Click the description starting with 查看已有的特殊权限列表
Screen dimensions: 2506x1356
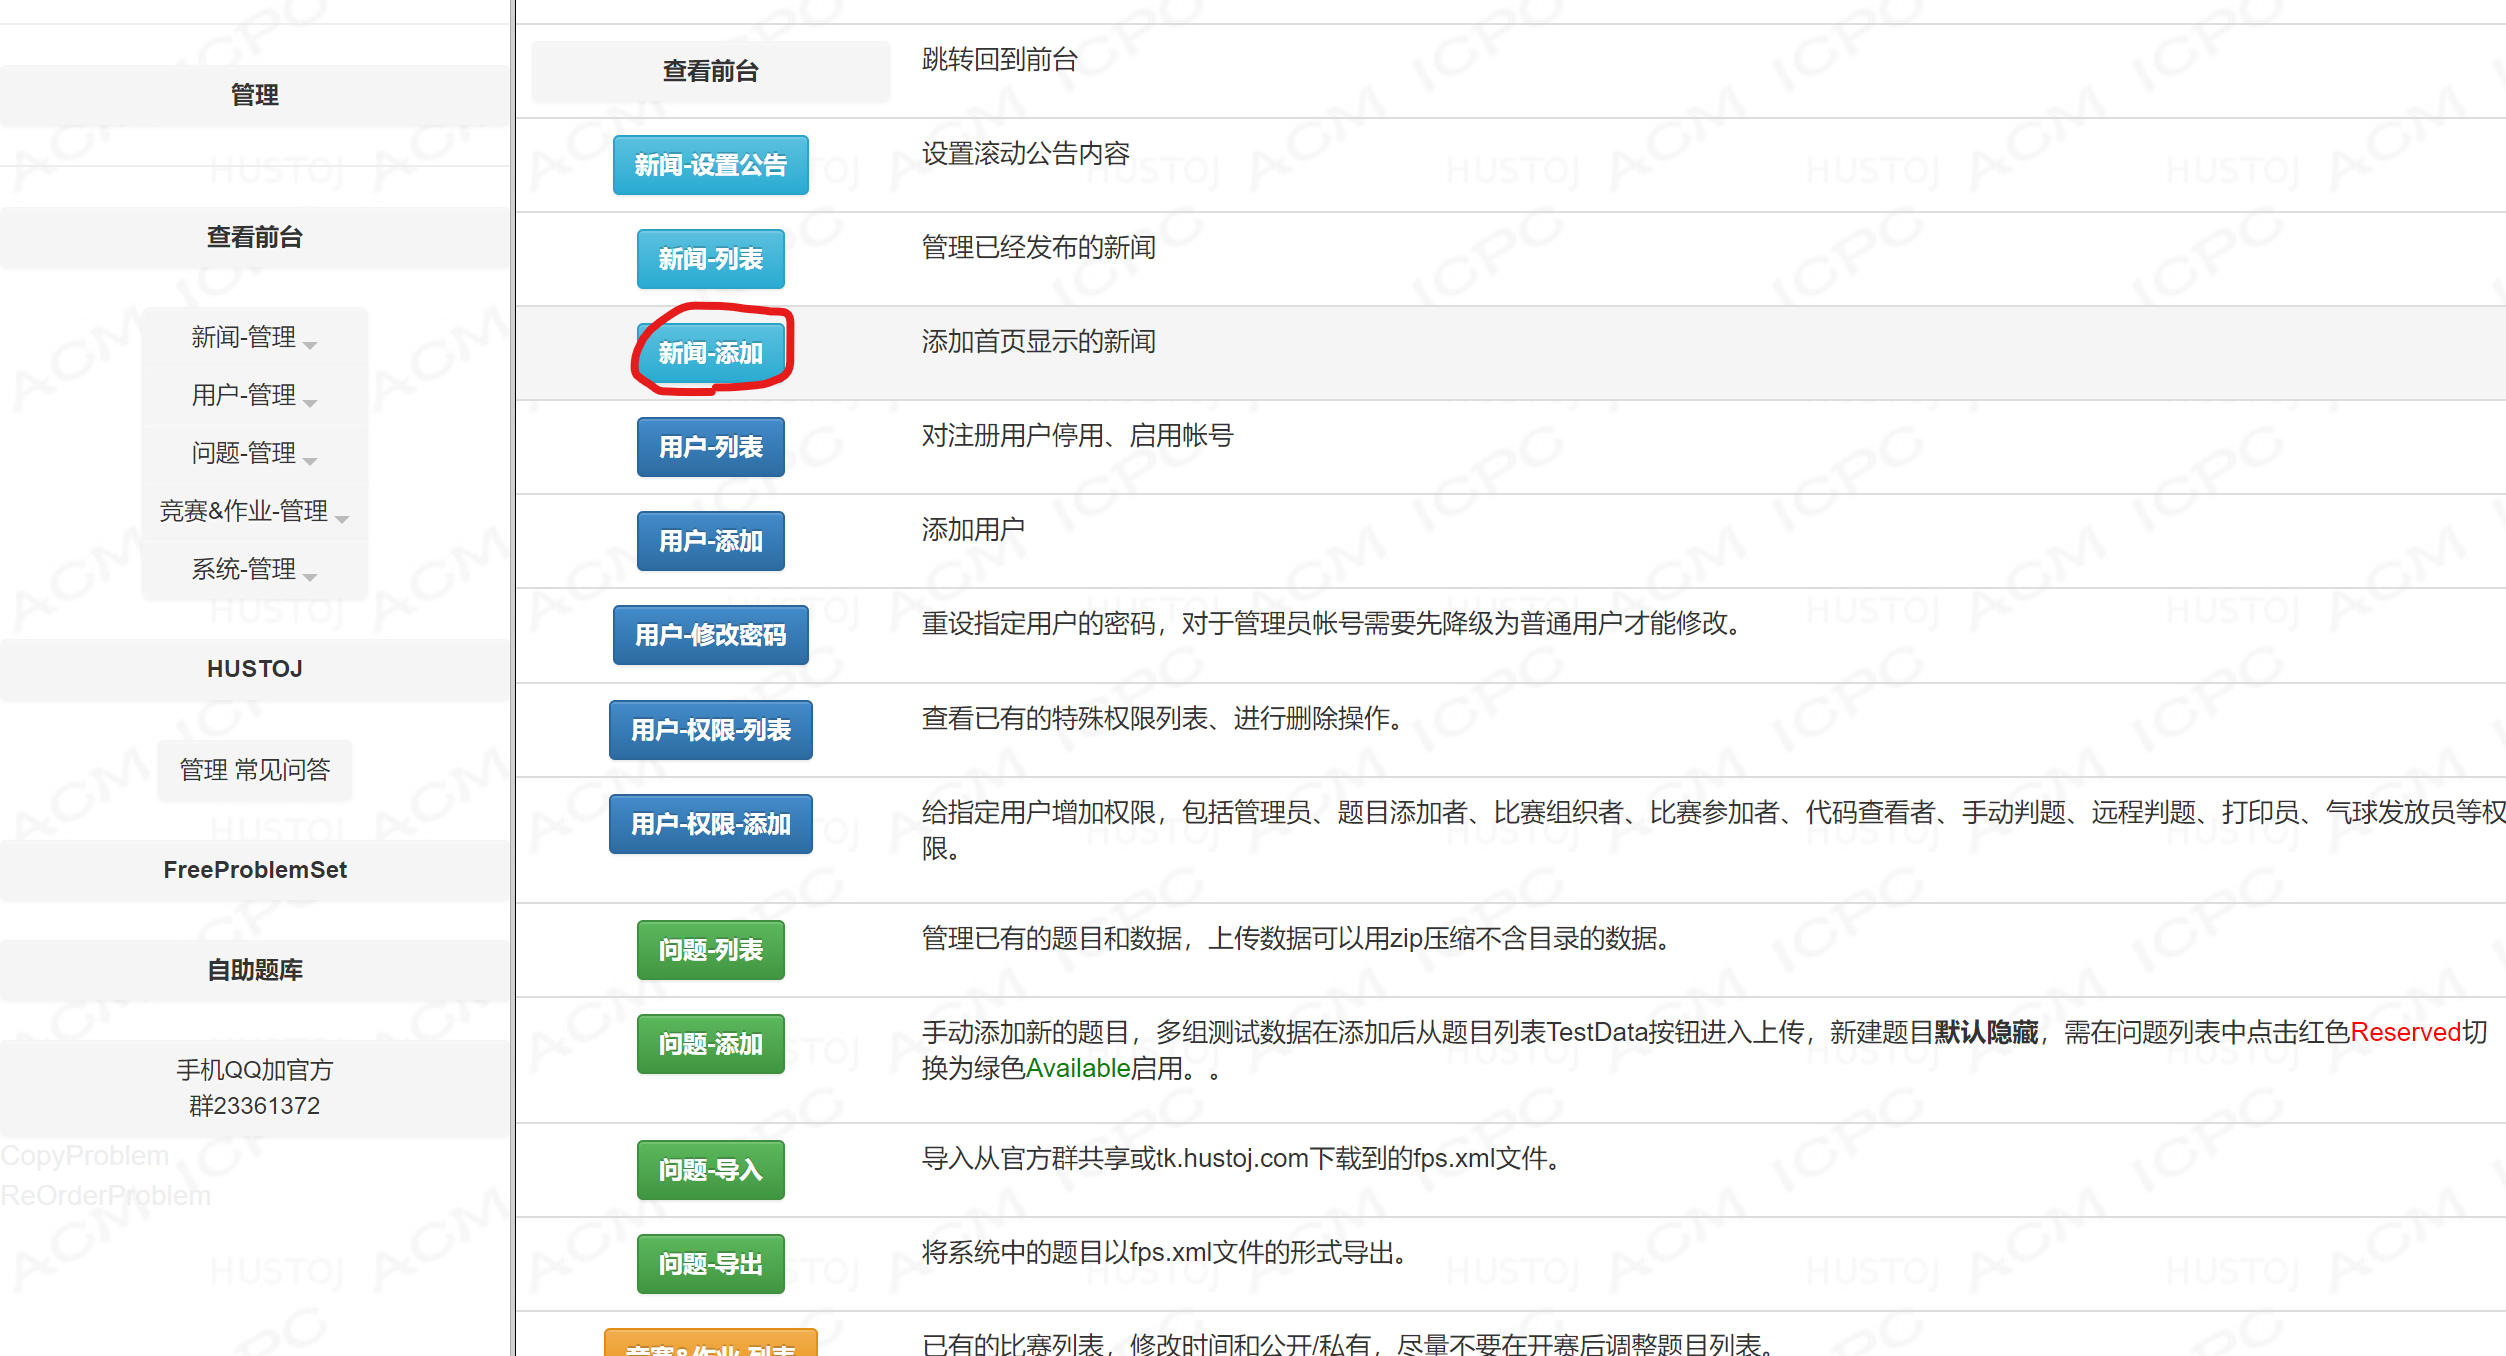point(1165,719)
